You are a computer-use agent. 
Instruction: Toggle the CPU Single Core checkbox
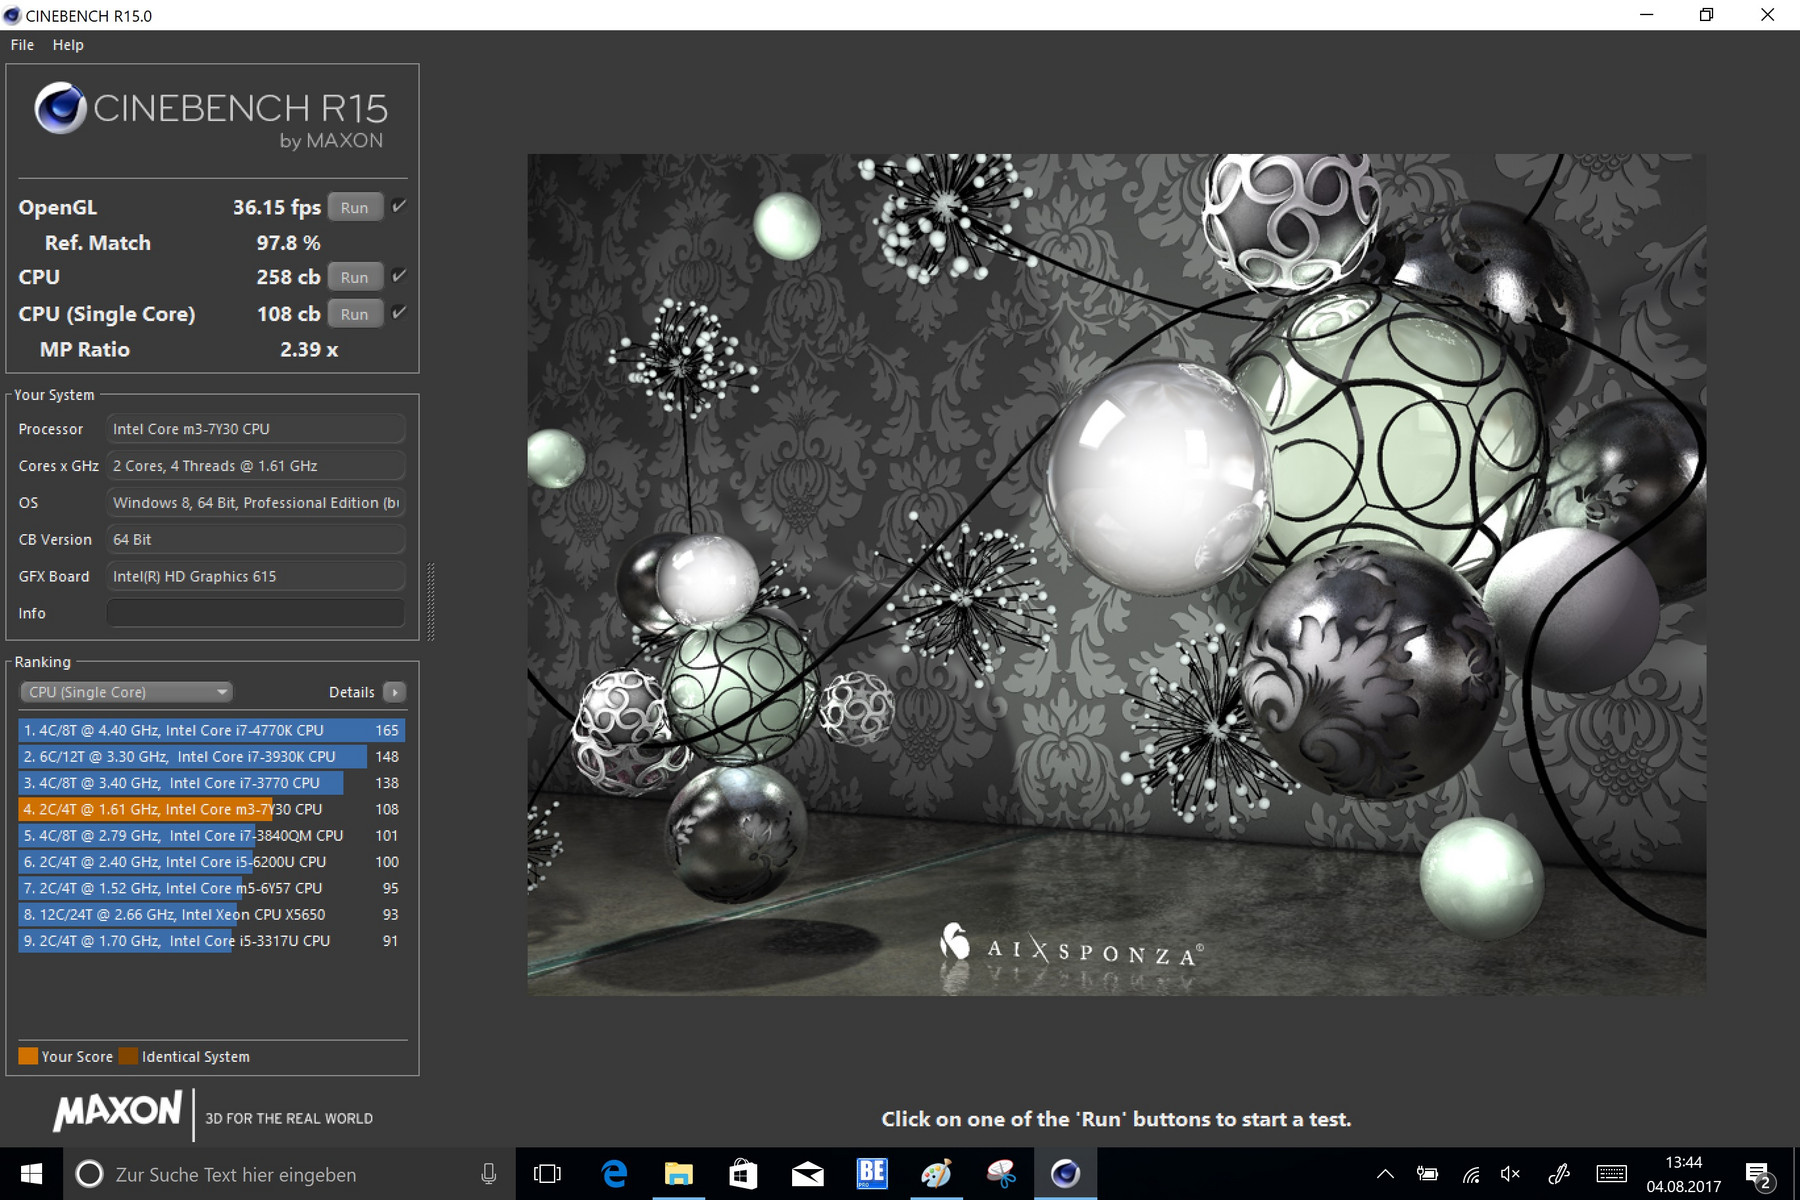[399, 313]
